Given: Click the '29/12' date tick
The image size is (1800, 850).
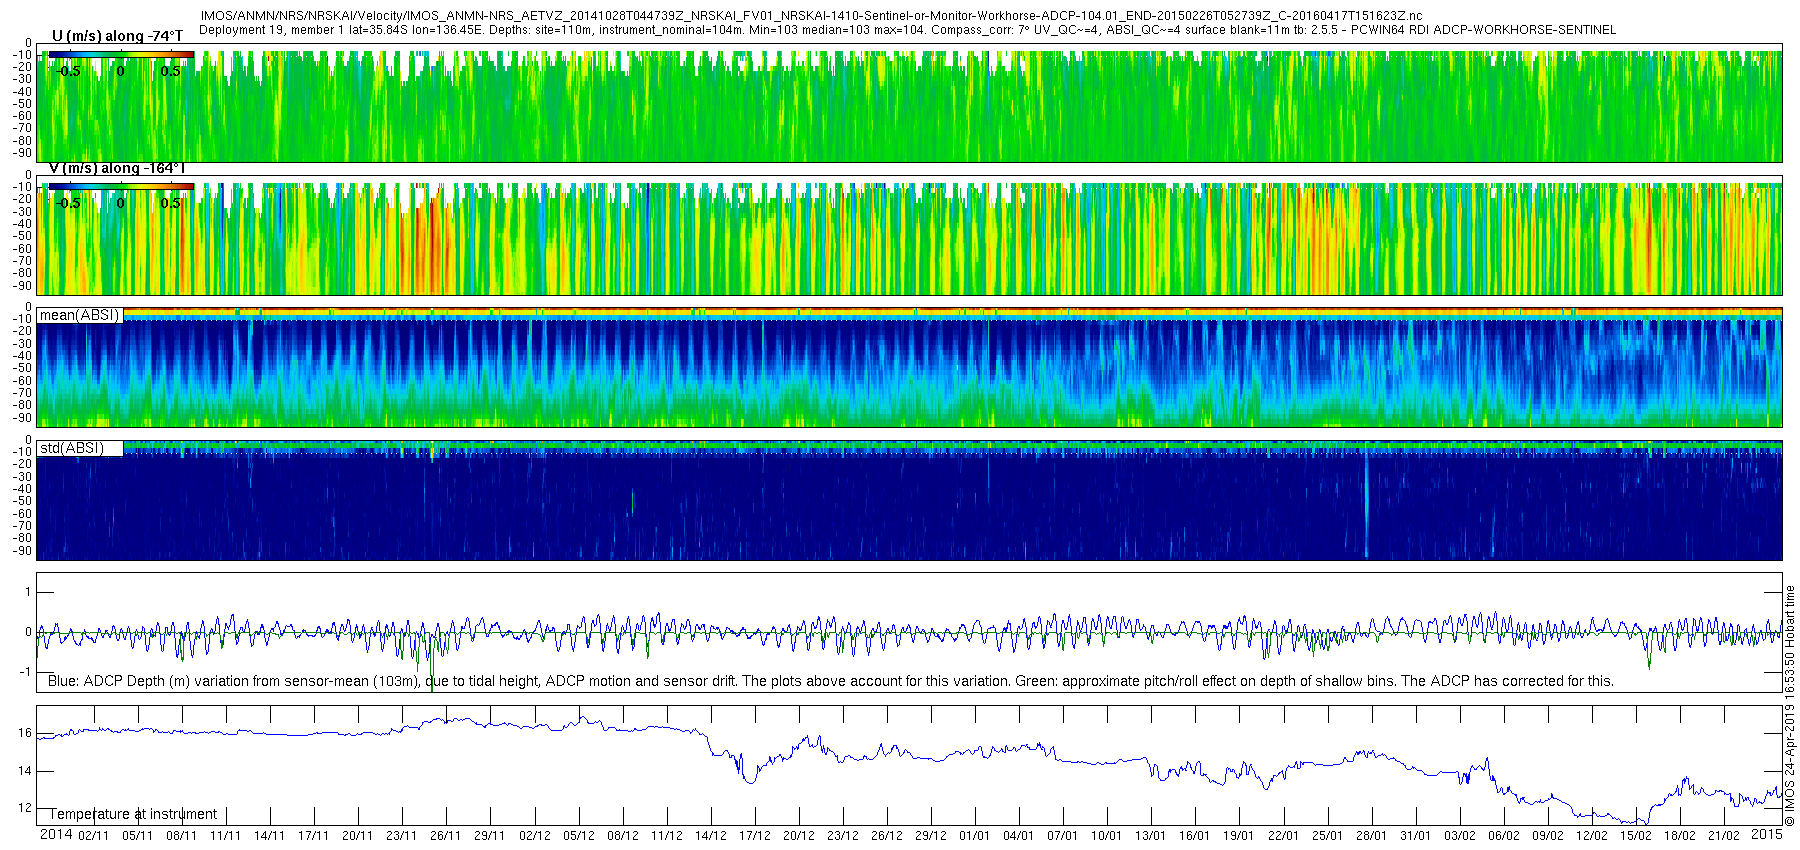Looking at the screenshot, I should 930,836.
